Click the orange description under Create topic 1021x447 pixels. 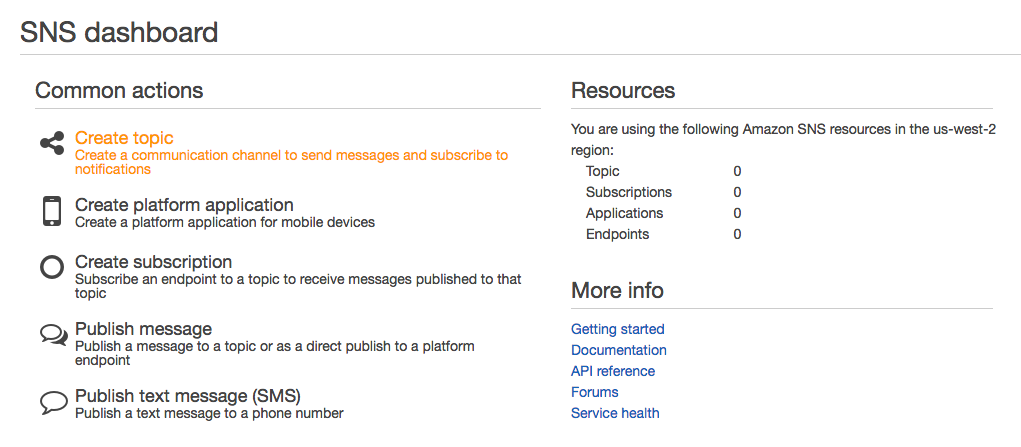point(291,162)
